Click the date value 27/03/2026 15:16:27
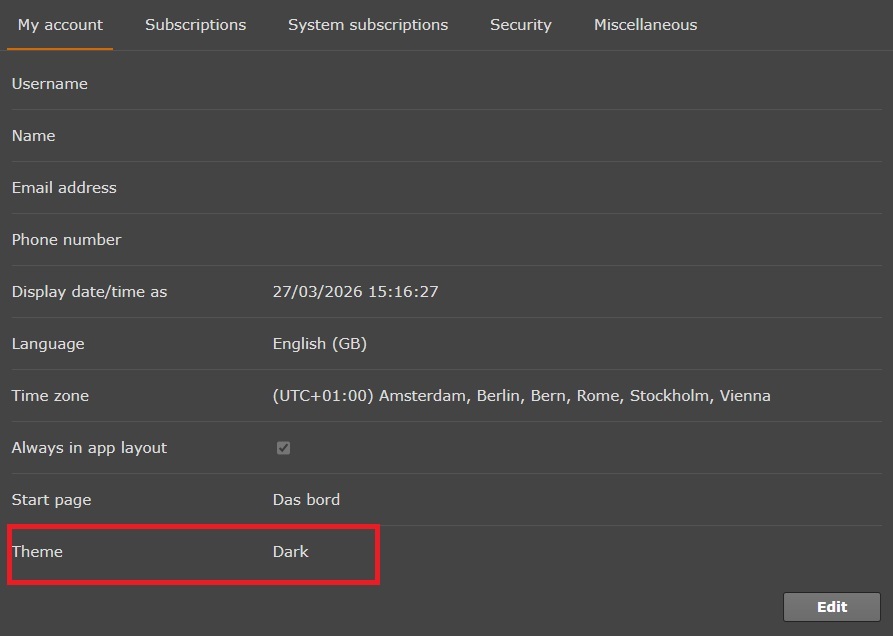Image resolution: width=893 pixels, height=636 pixels. tap(355, 292)
